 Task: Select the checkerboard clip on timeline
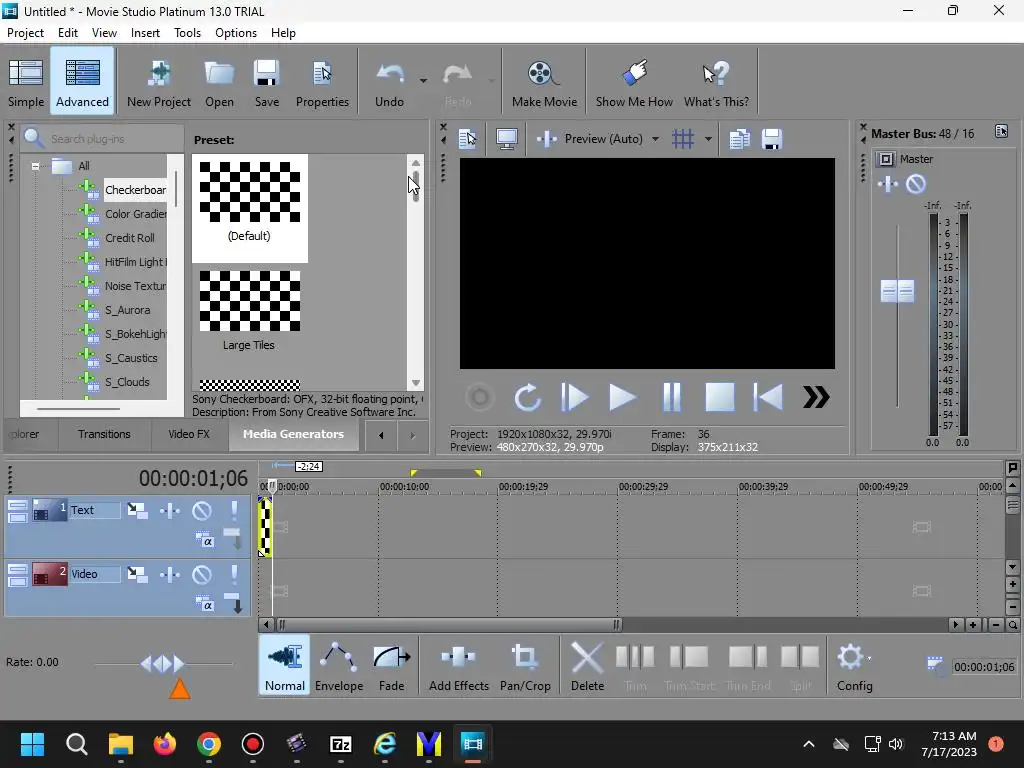(x=265, y=526)
